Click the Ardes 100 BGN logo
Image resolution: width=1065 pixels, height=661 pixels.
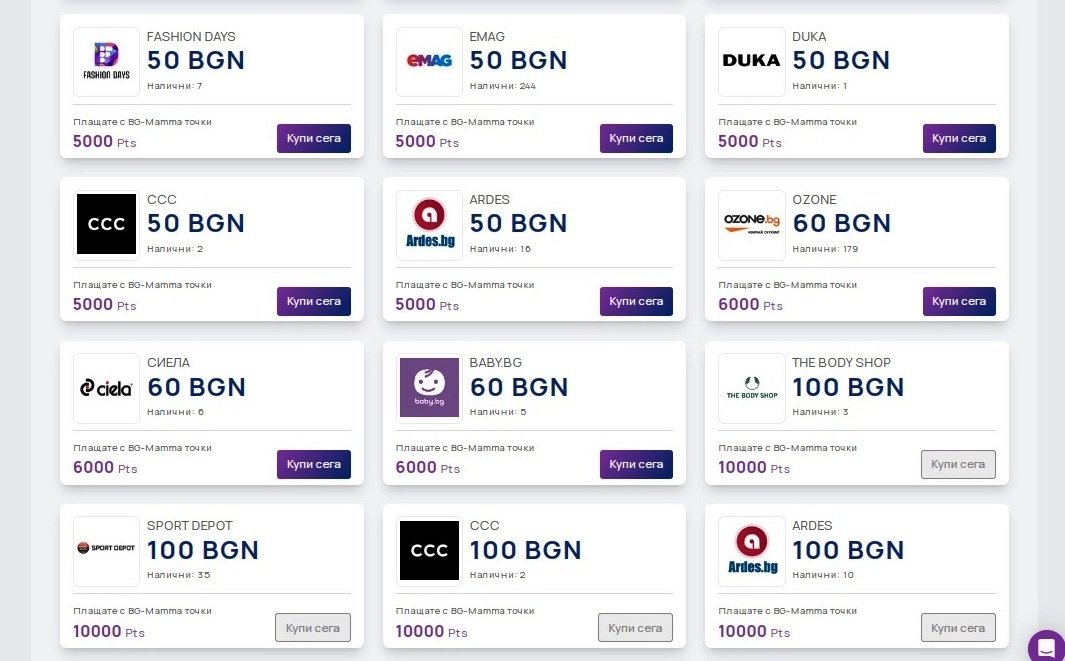tap(751, 550)
